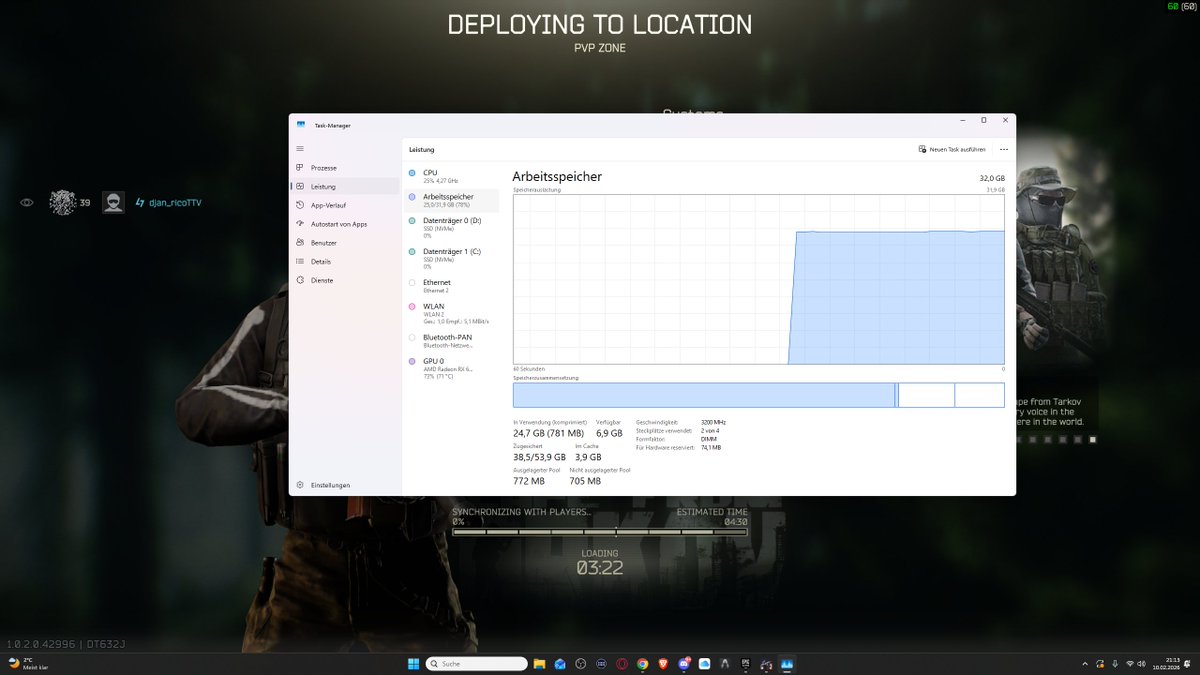Viewport: 1200px width, 675px height.
Task: Open the blue mail app on taskbar
Action: tap(560, 664)
